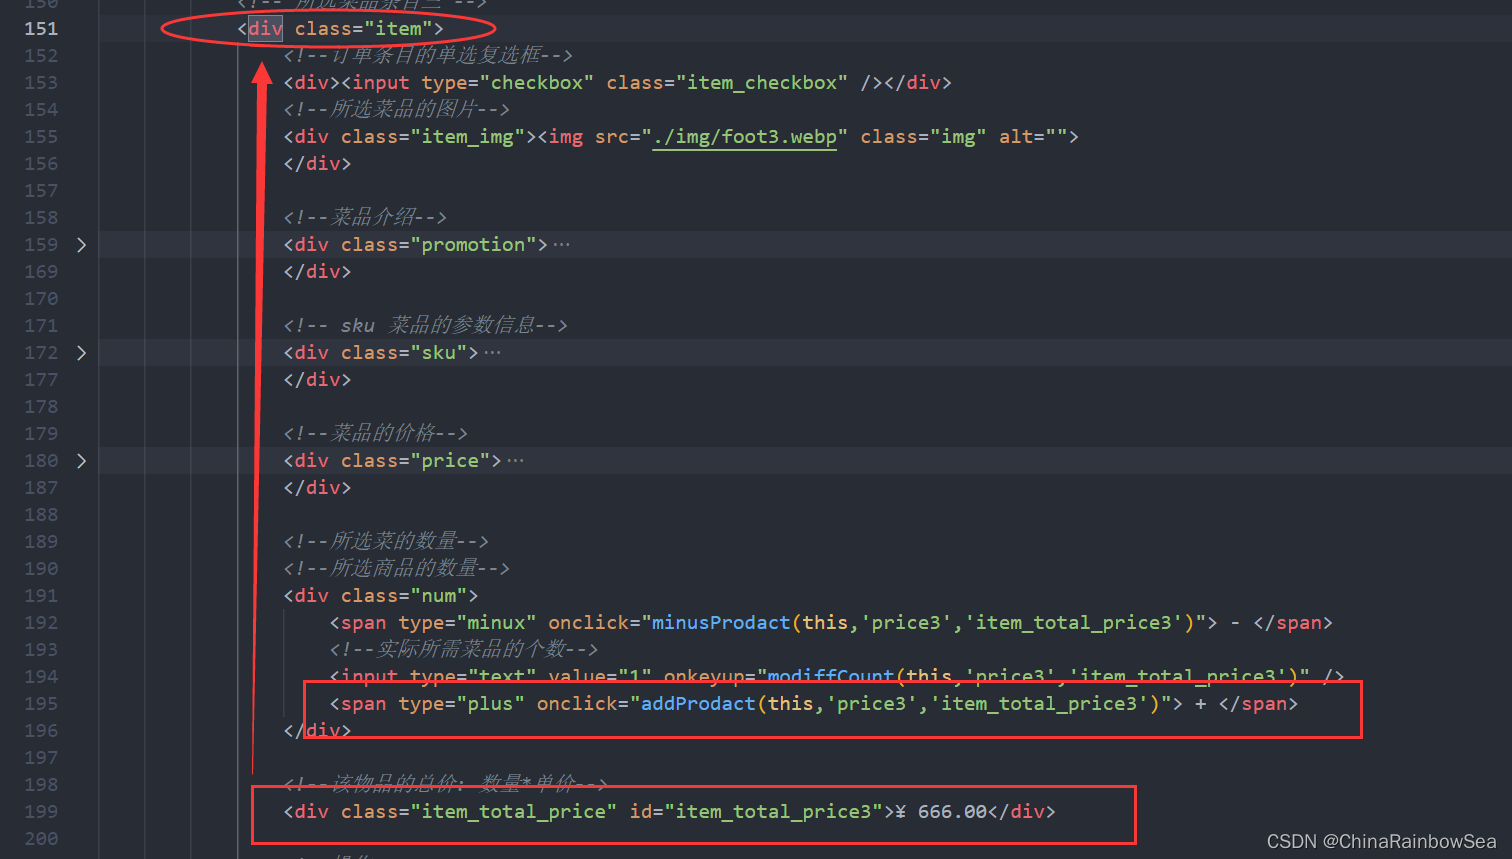This screenshot has width=1512, height=859.
Task: Click line number 192 in the gutter
Action: [x=41, y=623]
